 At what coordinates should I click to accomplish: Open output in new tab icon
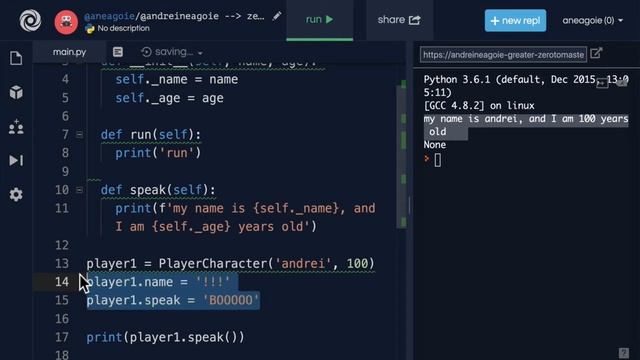coord(596,53)
